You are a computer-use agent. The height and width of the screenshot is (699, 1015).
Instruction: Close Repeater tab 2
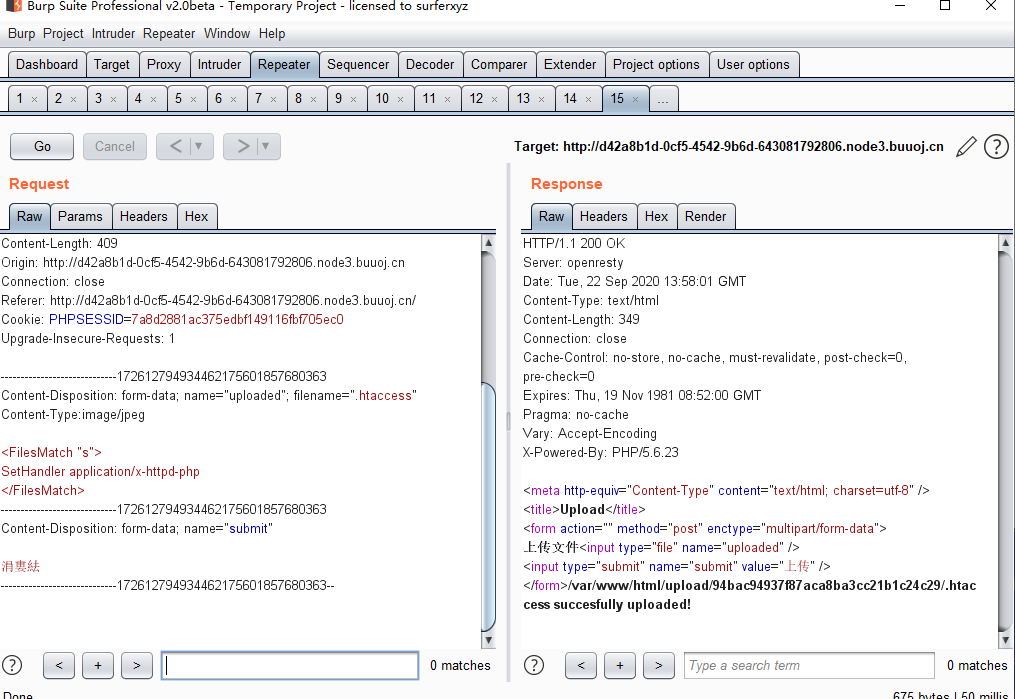tap(73, 99)
